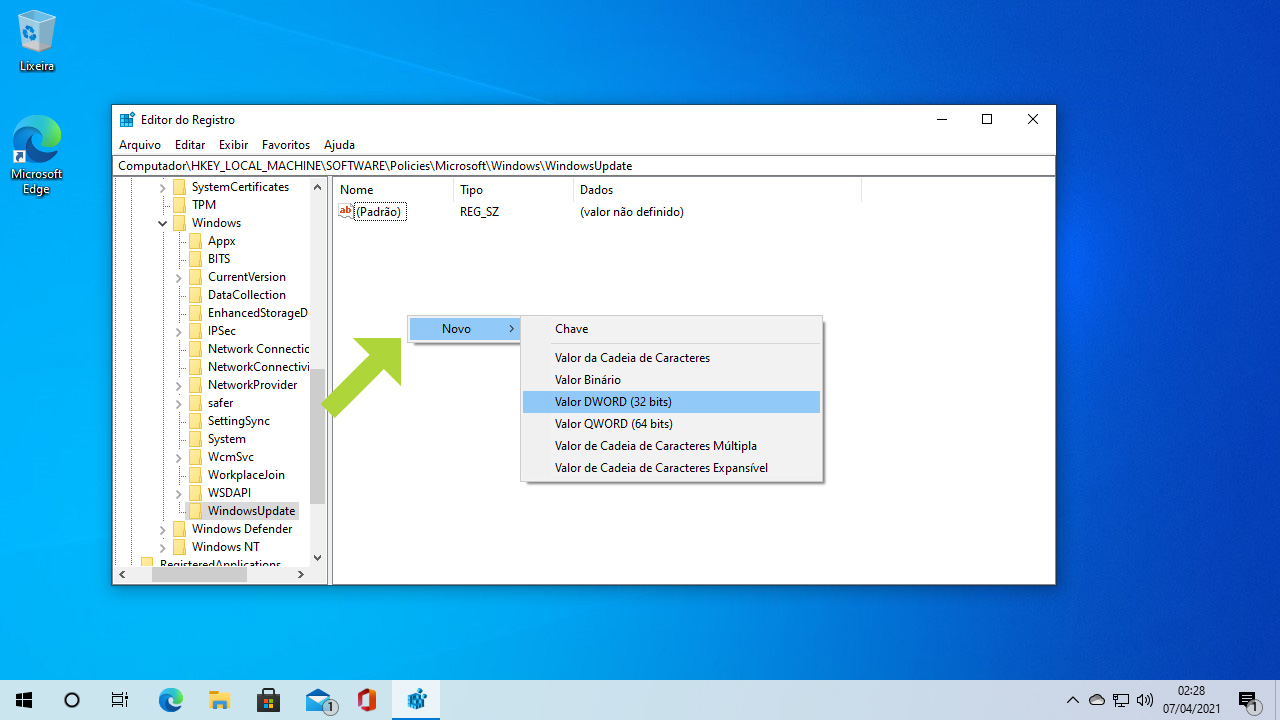Choose Valor da Cadeia de Caracteres

(x=671, y=358)
